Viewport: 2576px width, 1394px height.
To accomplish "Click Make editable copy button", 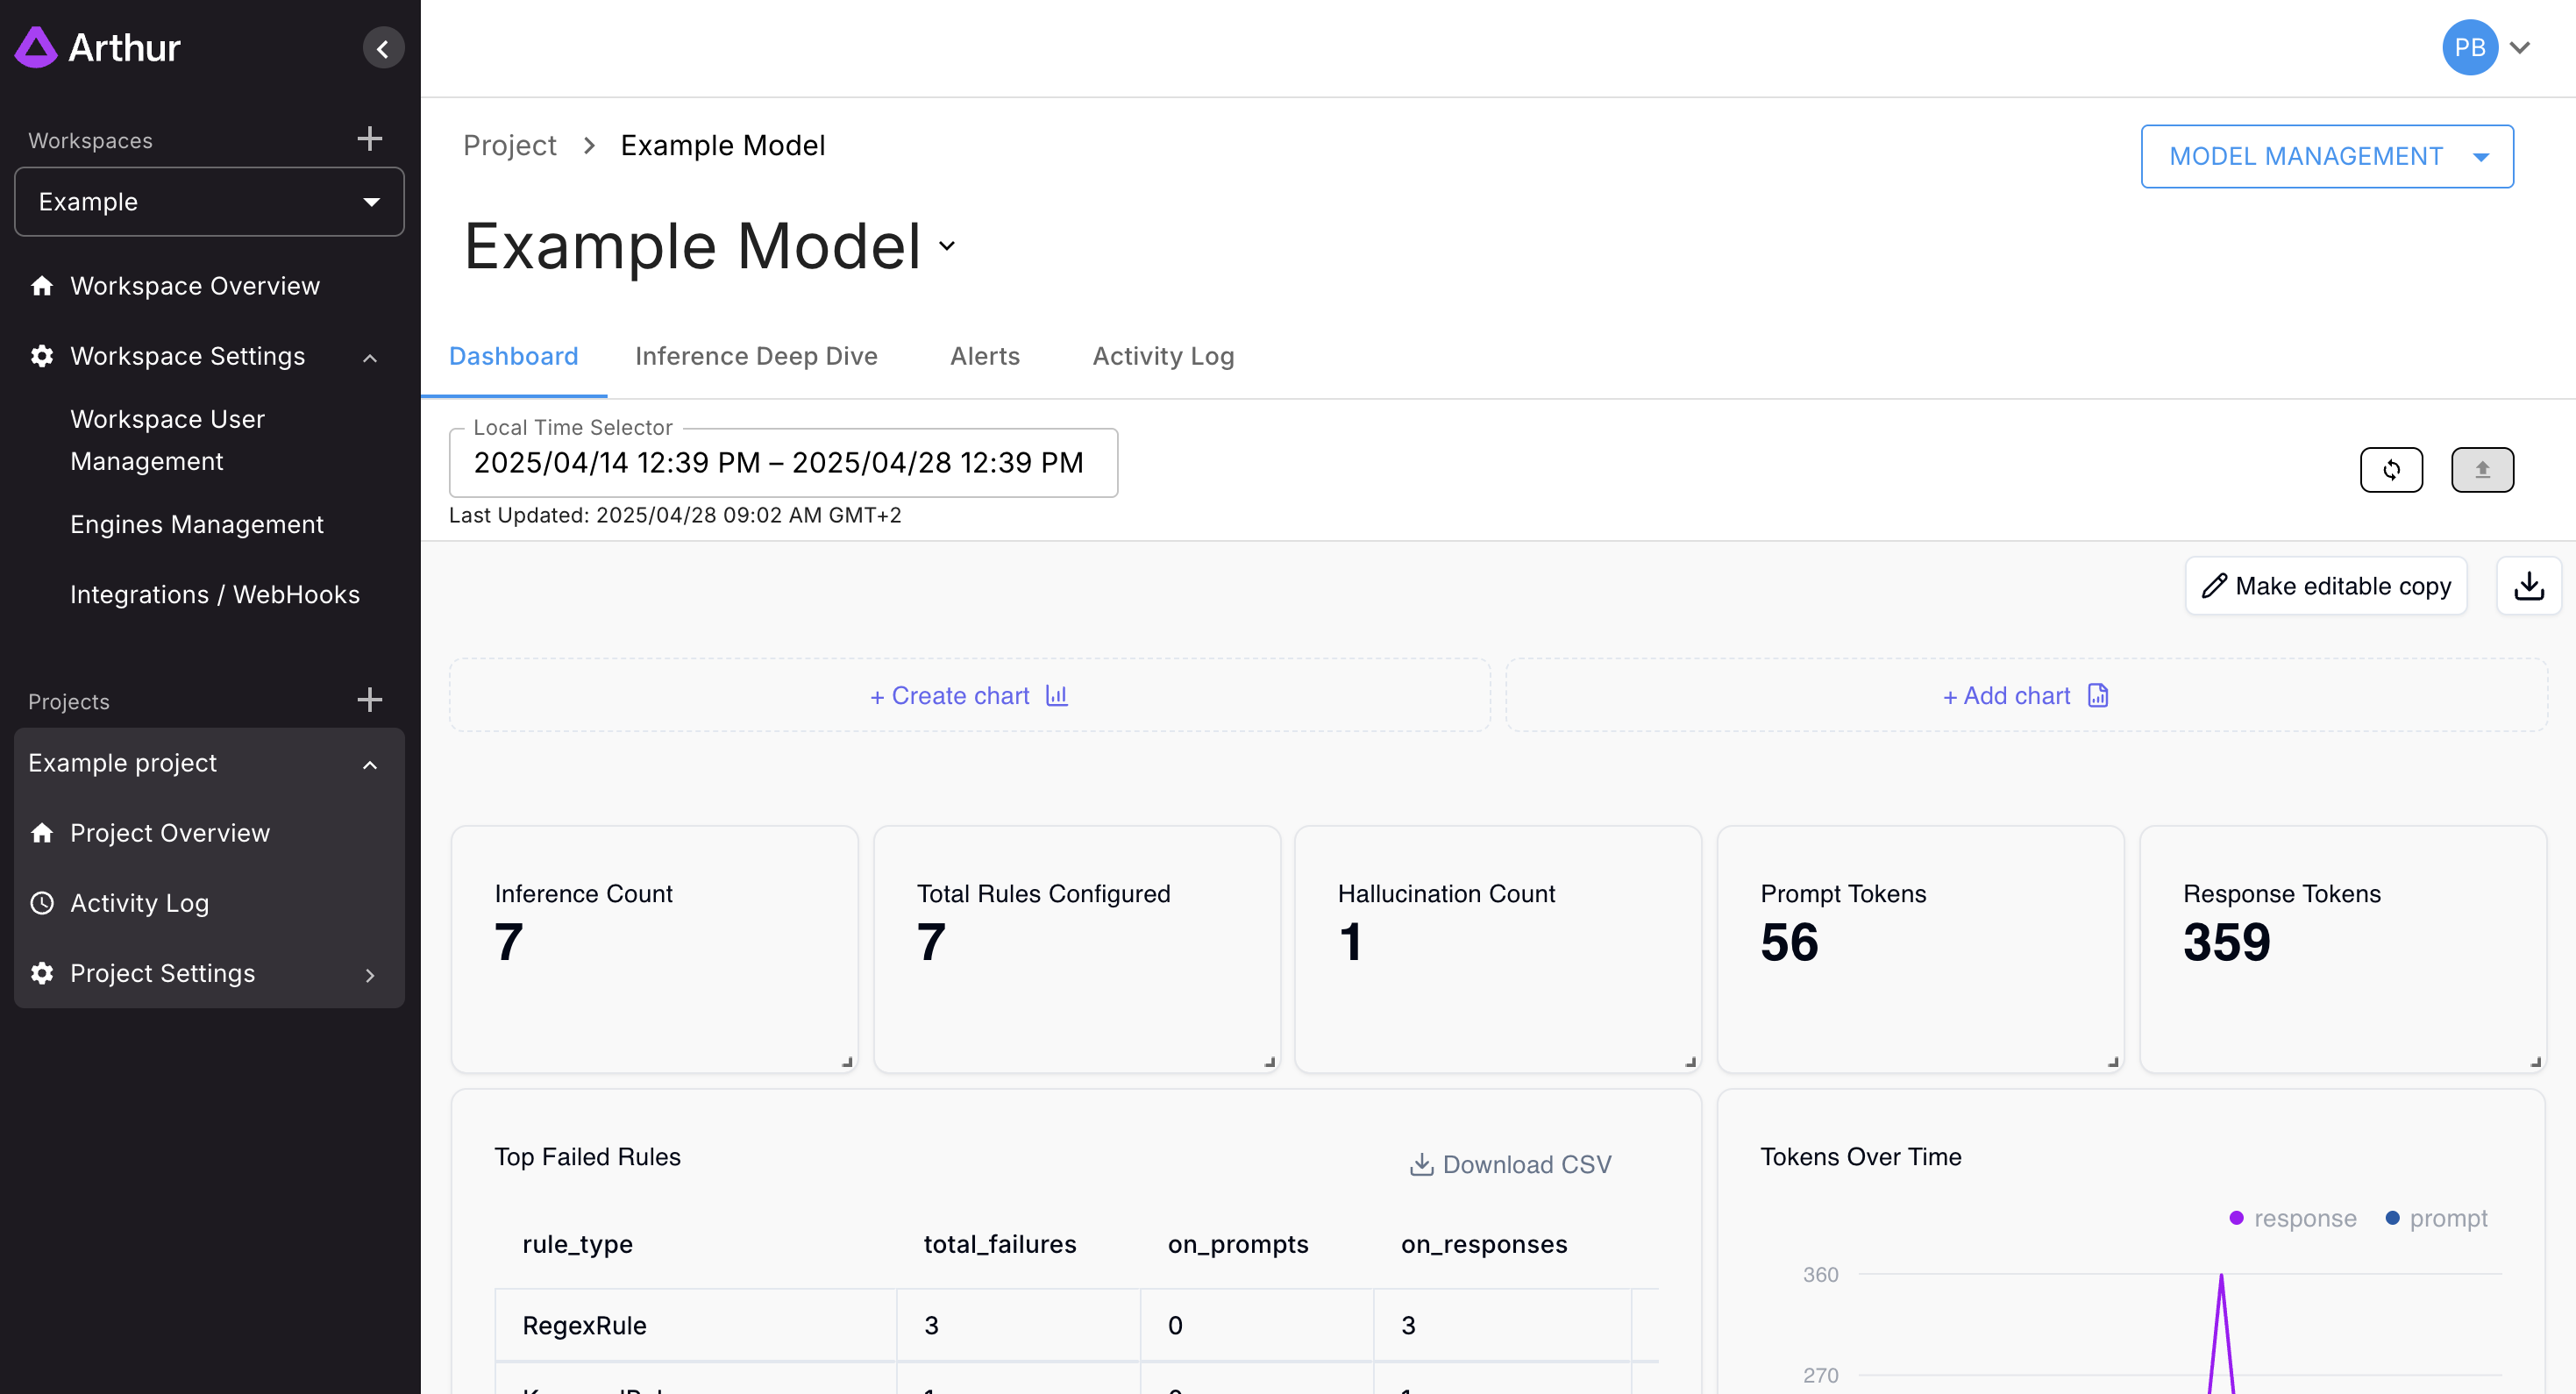I will pos(2325,586).
